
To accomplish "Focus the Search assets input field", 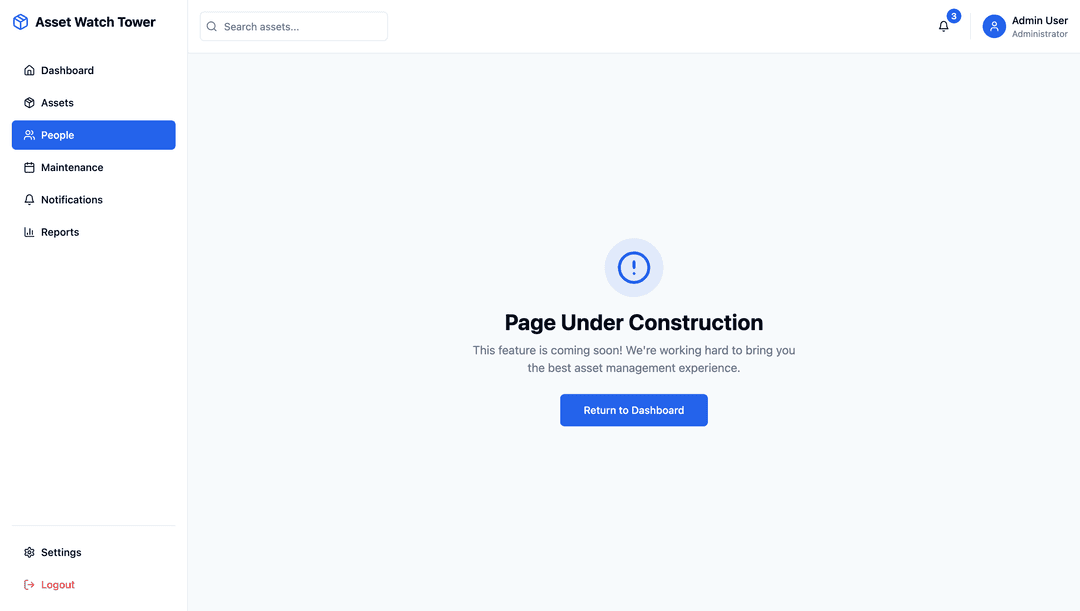I will 300,27.
